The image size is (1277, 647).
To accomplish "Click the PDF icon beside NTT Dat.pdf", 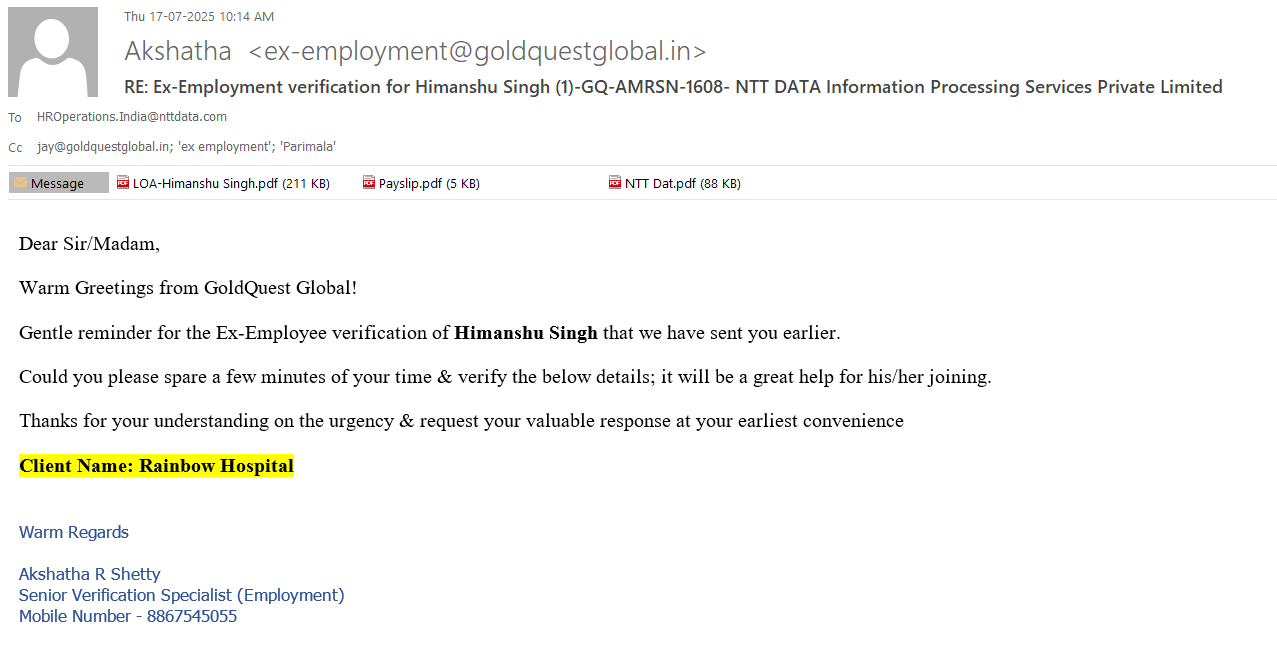I will [x=615, y=183].
